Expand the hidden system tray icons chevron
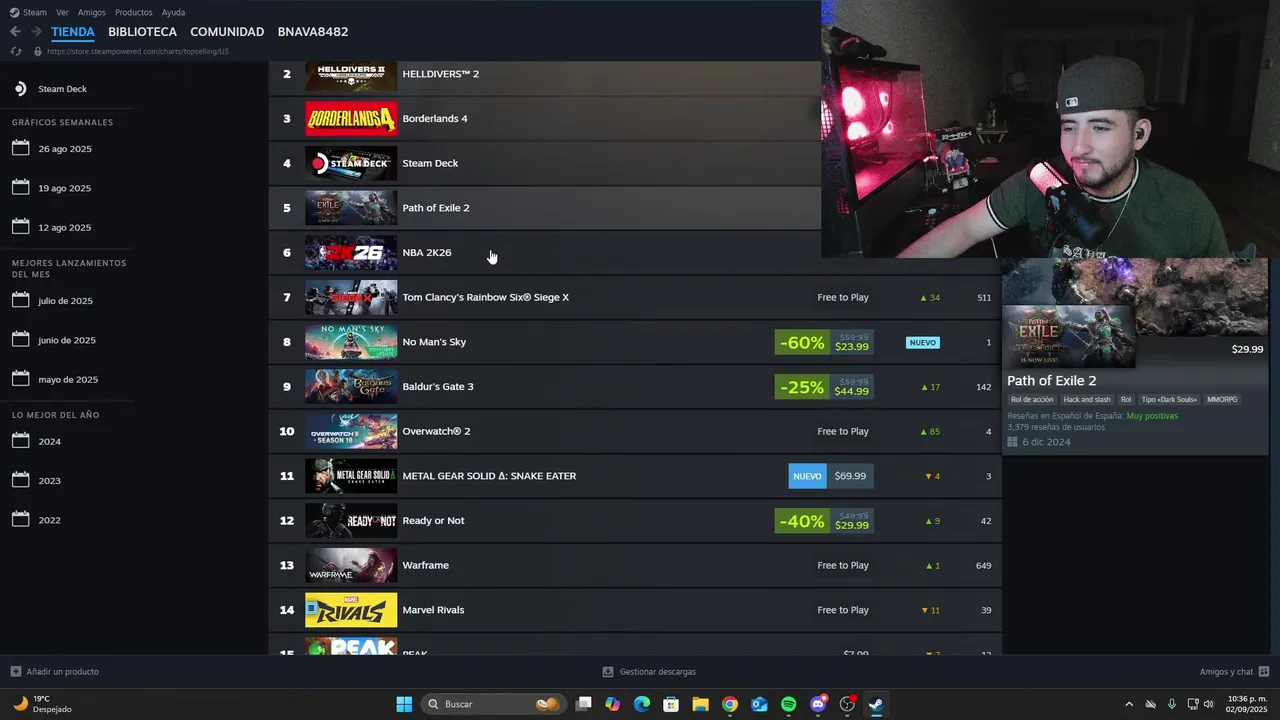The height and width of the screenshot is (720, 1280). 1129,704
